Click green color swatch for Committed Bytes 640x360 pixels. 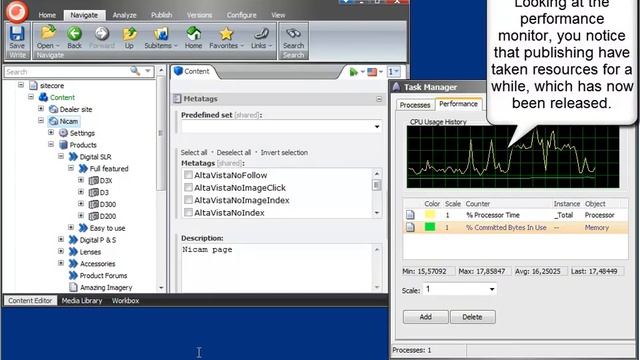[x=430, y=227]
